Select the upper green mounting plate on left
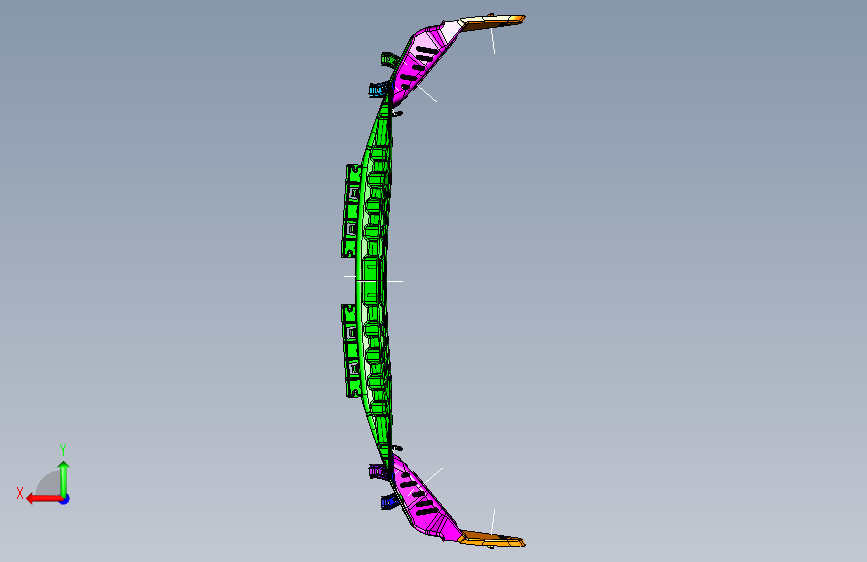The width and height of the screenshot is (867, 562). click(x=351, y=211)
